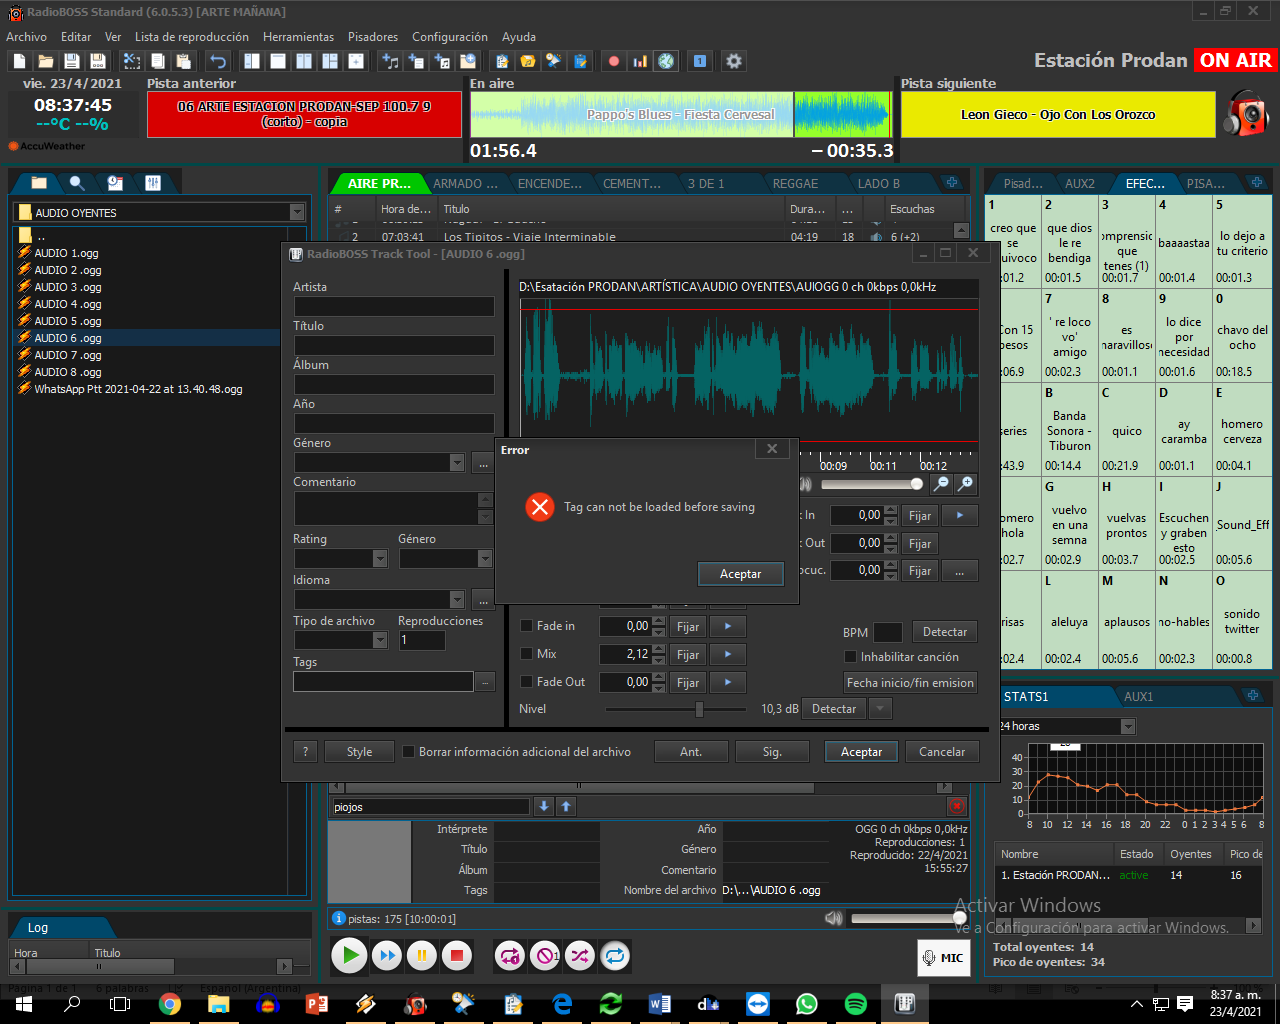Click the fast-forward next track button
Screen dimensions: 1280x1024
(x=386, y=955)
